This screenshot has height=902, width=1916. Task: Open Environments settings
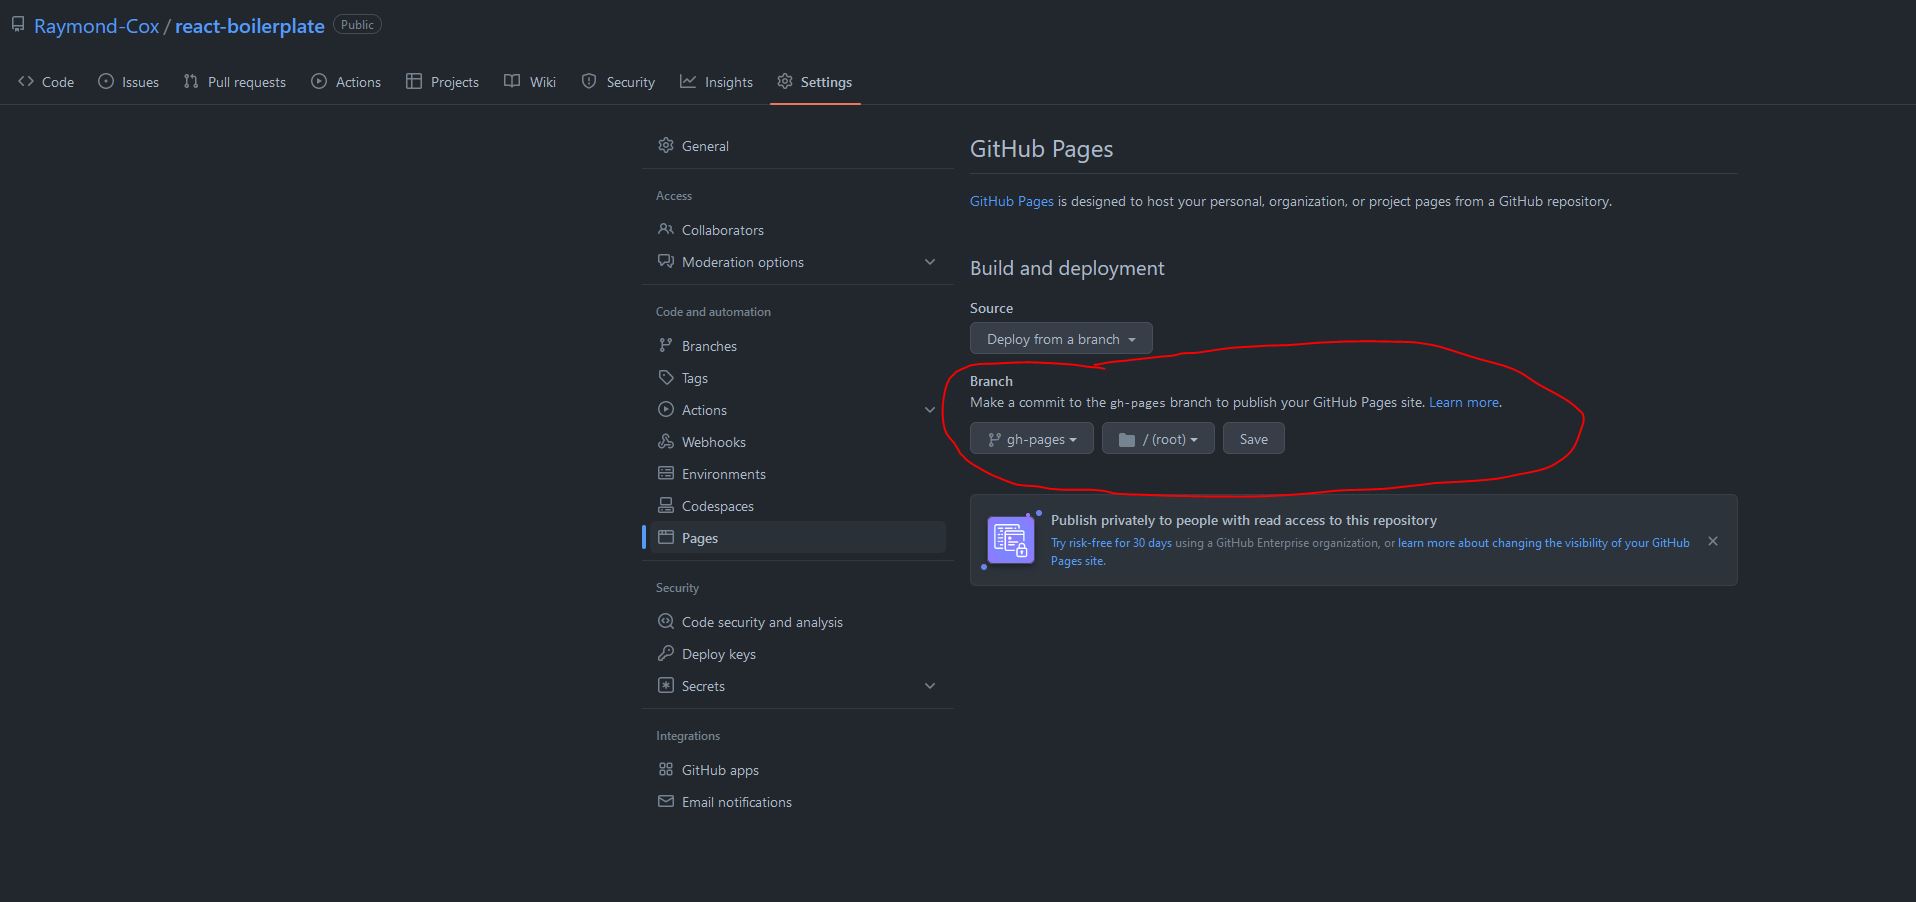pos(798,474)
